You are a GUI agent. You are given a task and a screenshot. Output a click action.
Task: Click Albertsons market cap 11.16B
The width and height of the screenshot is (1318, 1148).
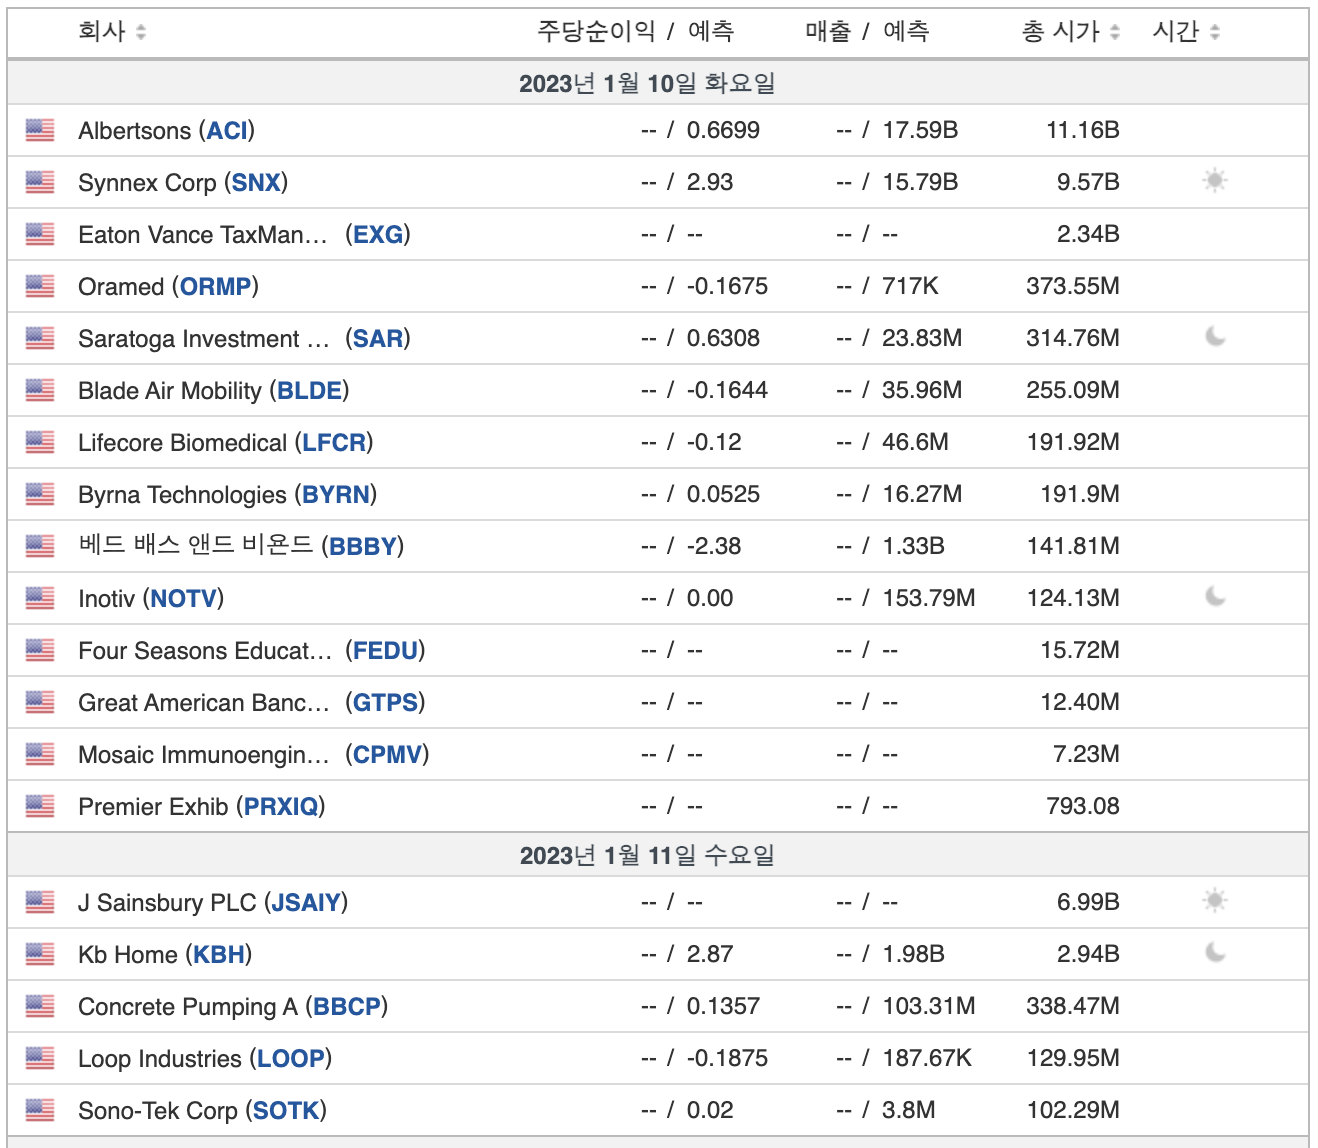coord(1083,130)
